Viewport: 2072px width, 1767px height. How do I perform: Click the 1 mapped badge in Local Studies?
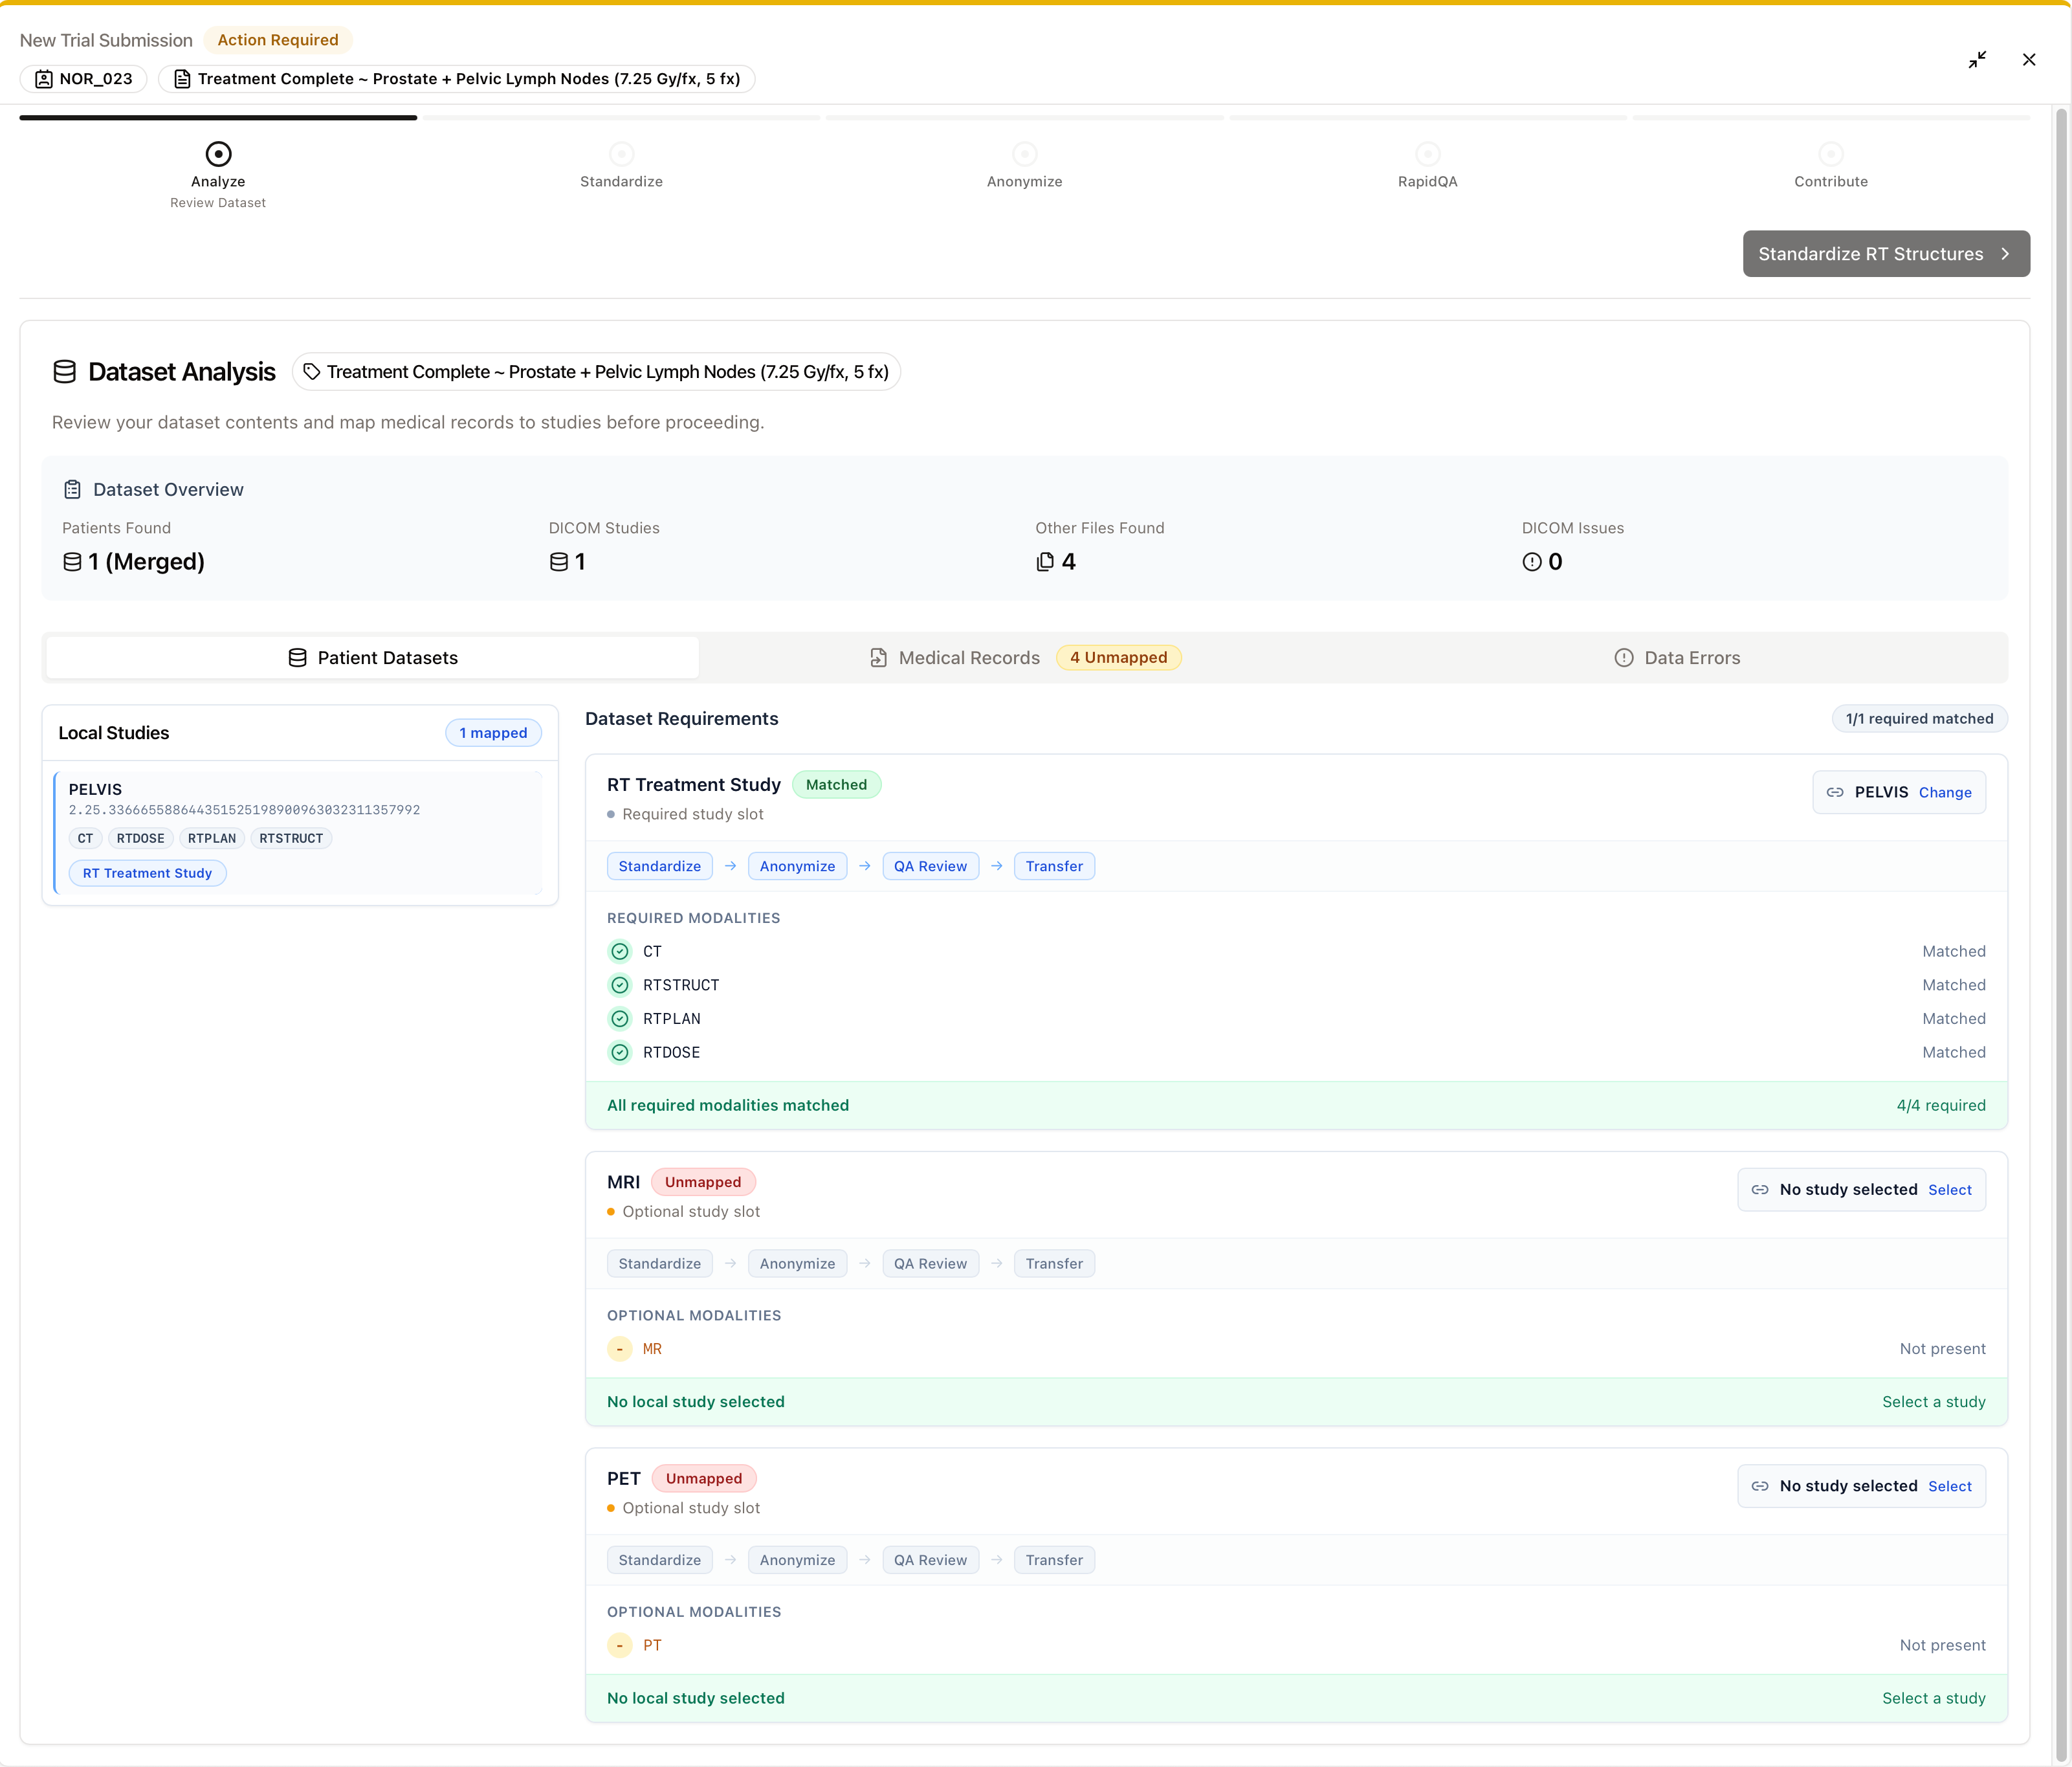coord(493,733)
